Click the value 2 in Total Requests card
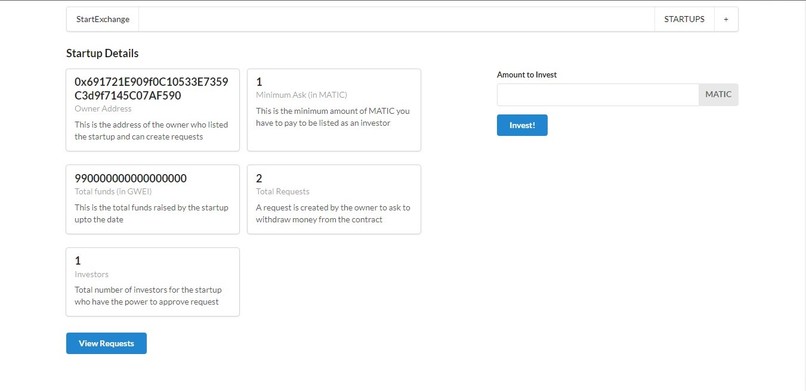Viewport: 806px width, 391px height. coord(259,178)
